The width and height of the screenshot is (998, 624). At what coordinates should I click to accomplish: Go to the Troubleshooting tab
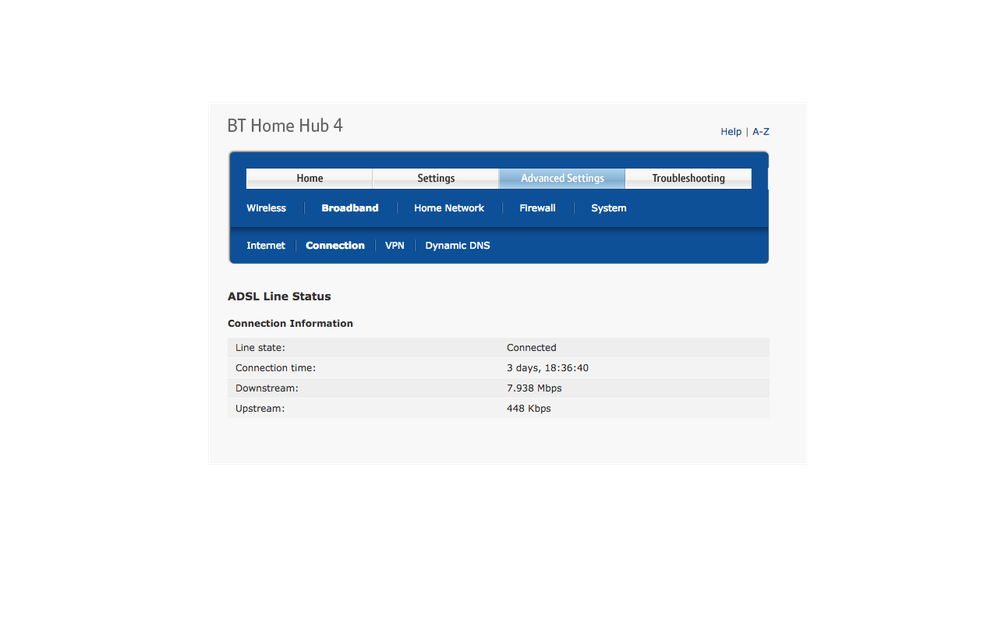click(688, 178)
